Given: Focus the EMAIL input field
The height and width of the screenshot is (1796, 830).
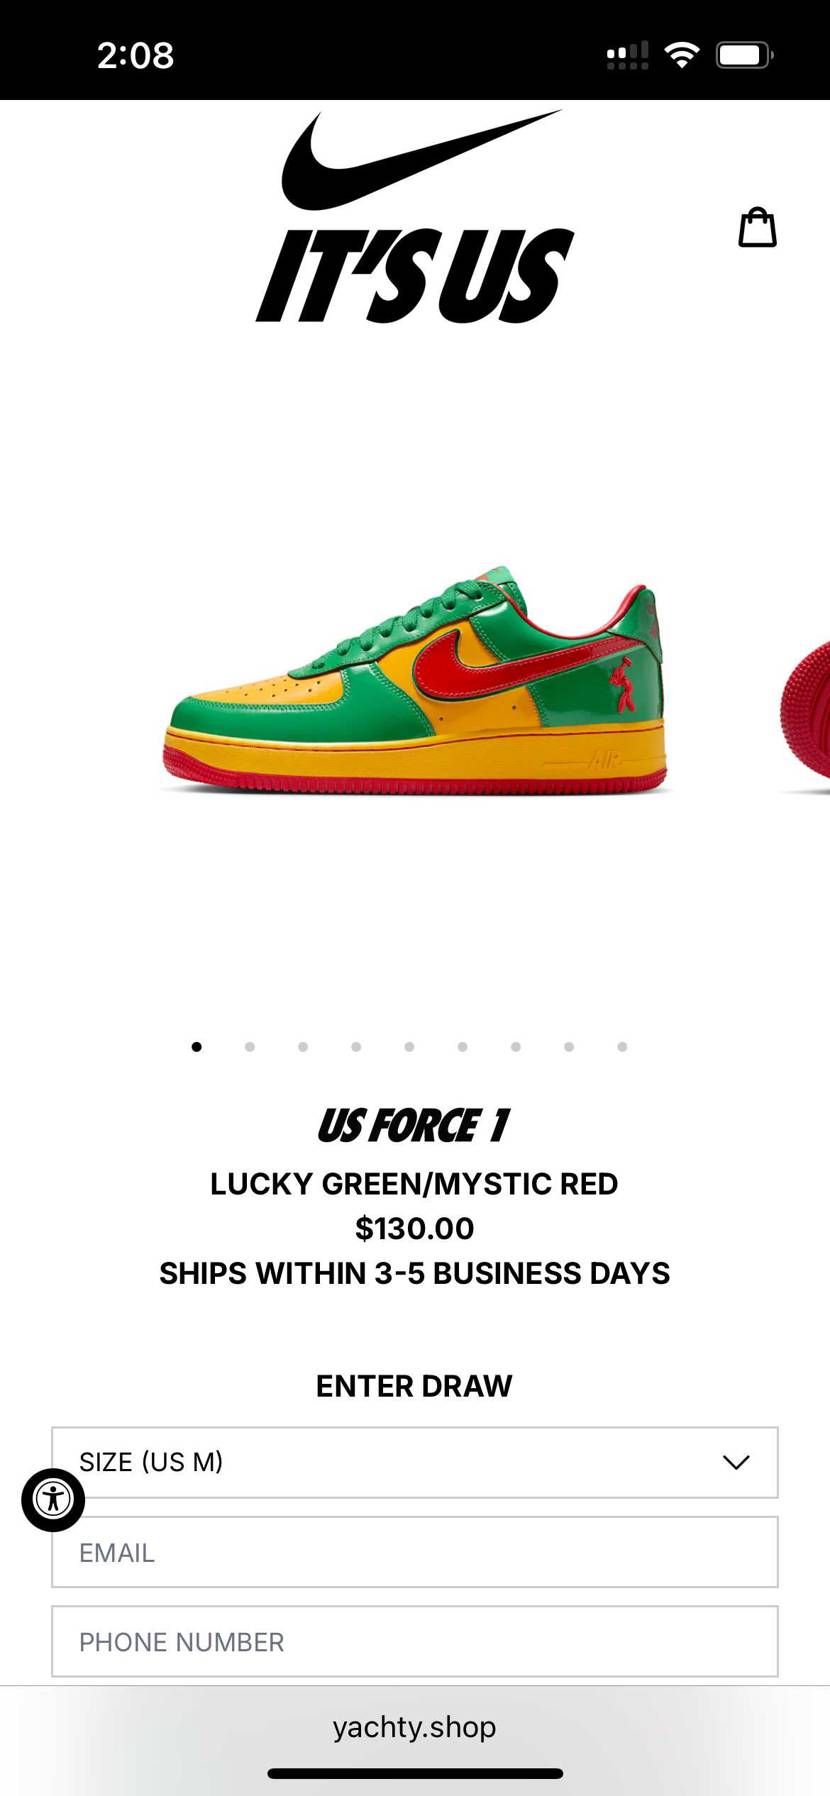Looking at the screenshot, I should coord(415,1552).
